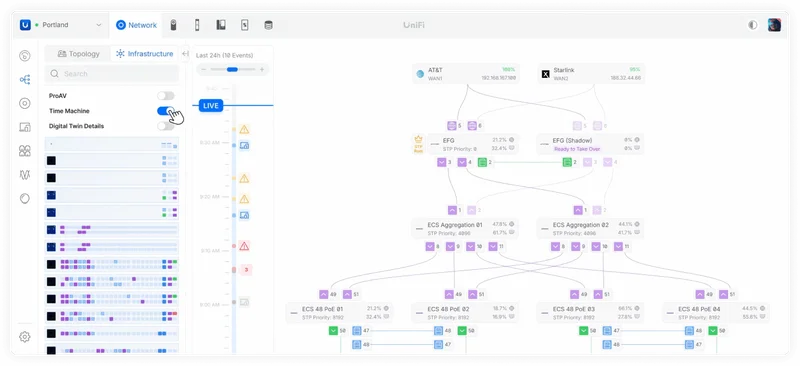Collapse the ECS Aggregation 02 node
Screen dimensions: 800x366
[x=544, y=229]
